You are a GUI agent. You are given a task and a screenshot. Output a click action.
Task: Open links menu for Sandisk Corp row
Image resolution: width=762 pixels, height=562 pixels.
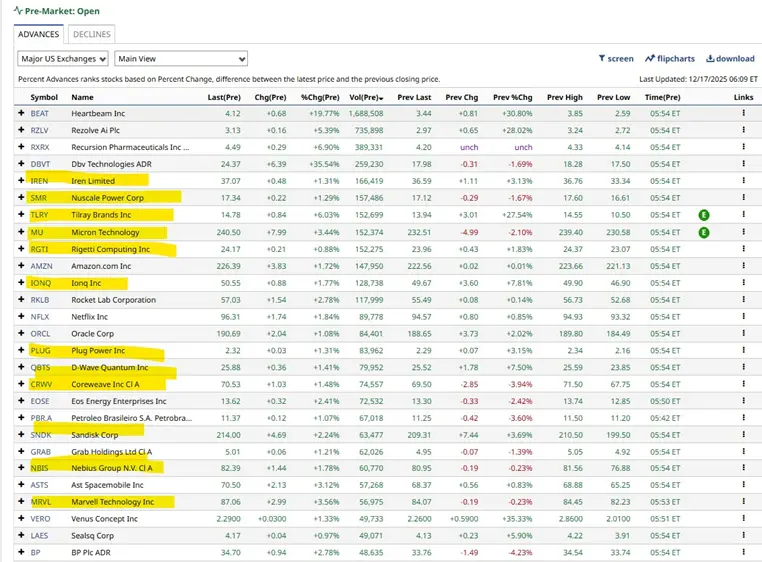(744, 435)
